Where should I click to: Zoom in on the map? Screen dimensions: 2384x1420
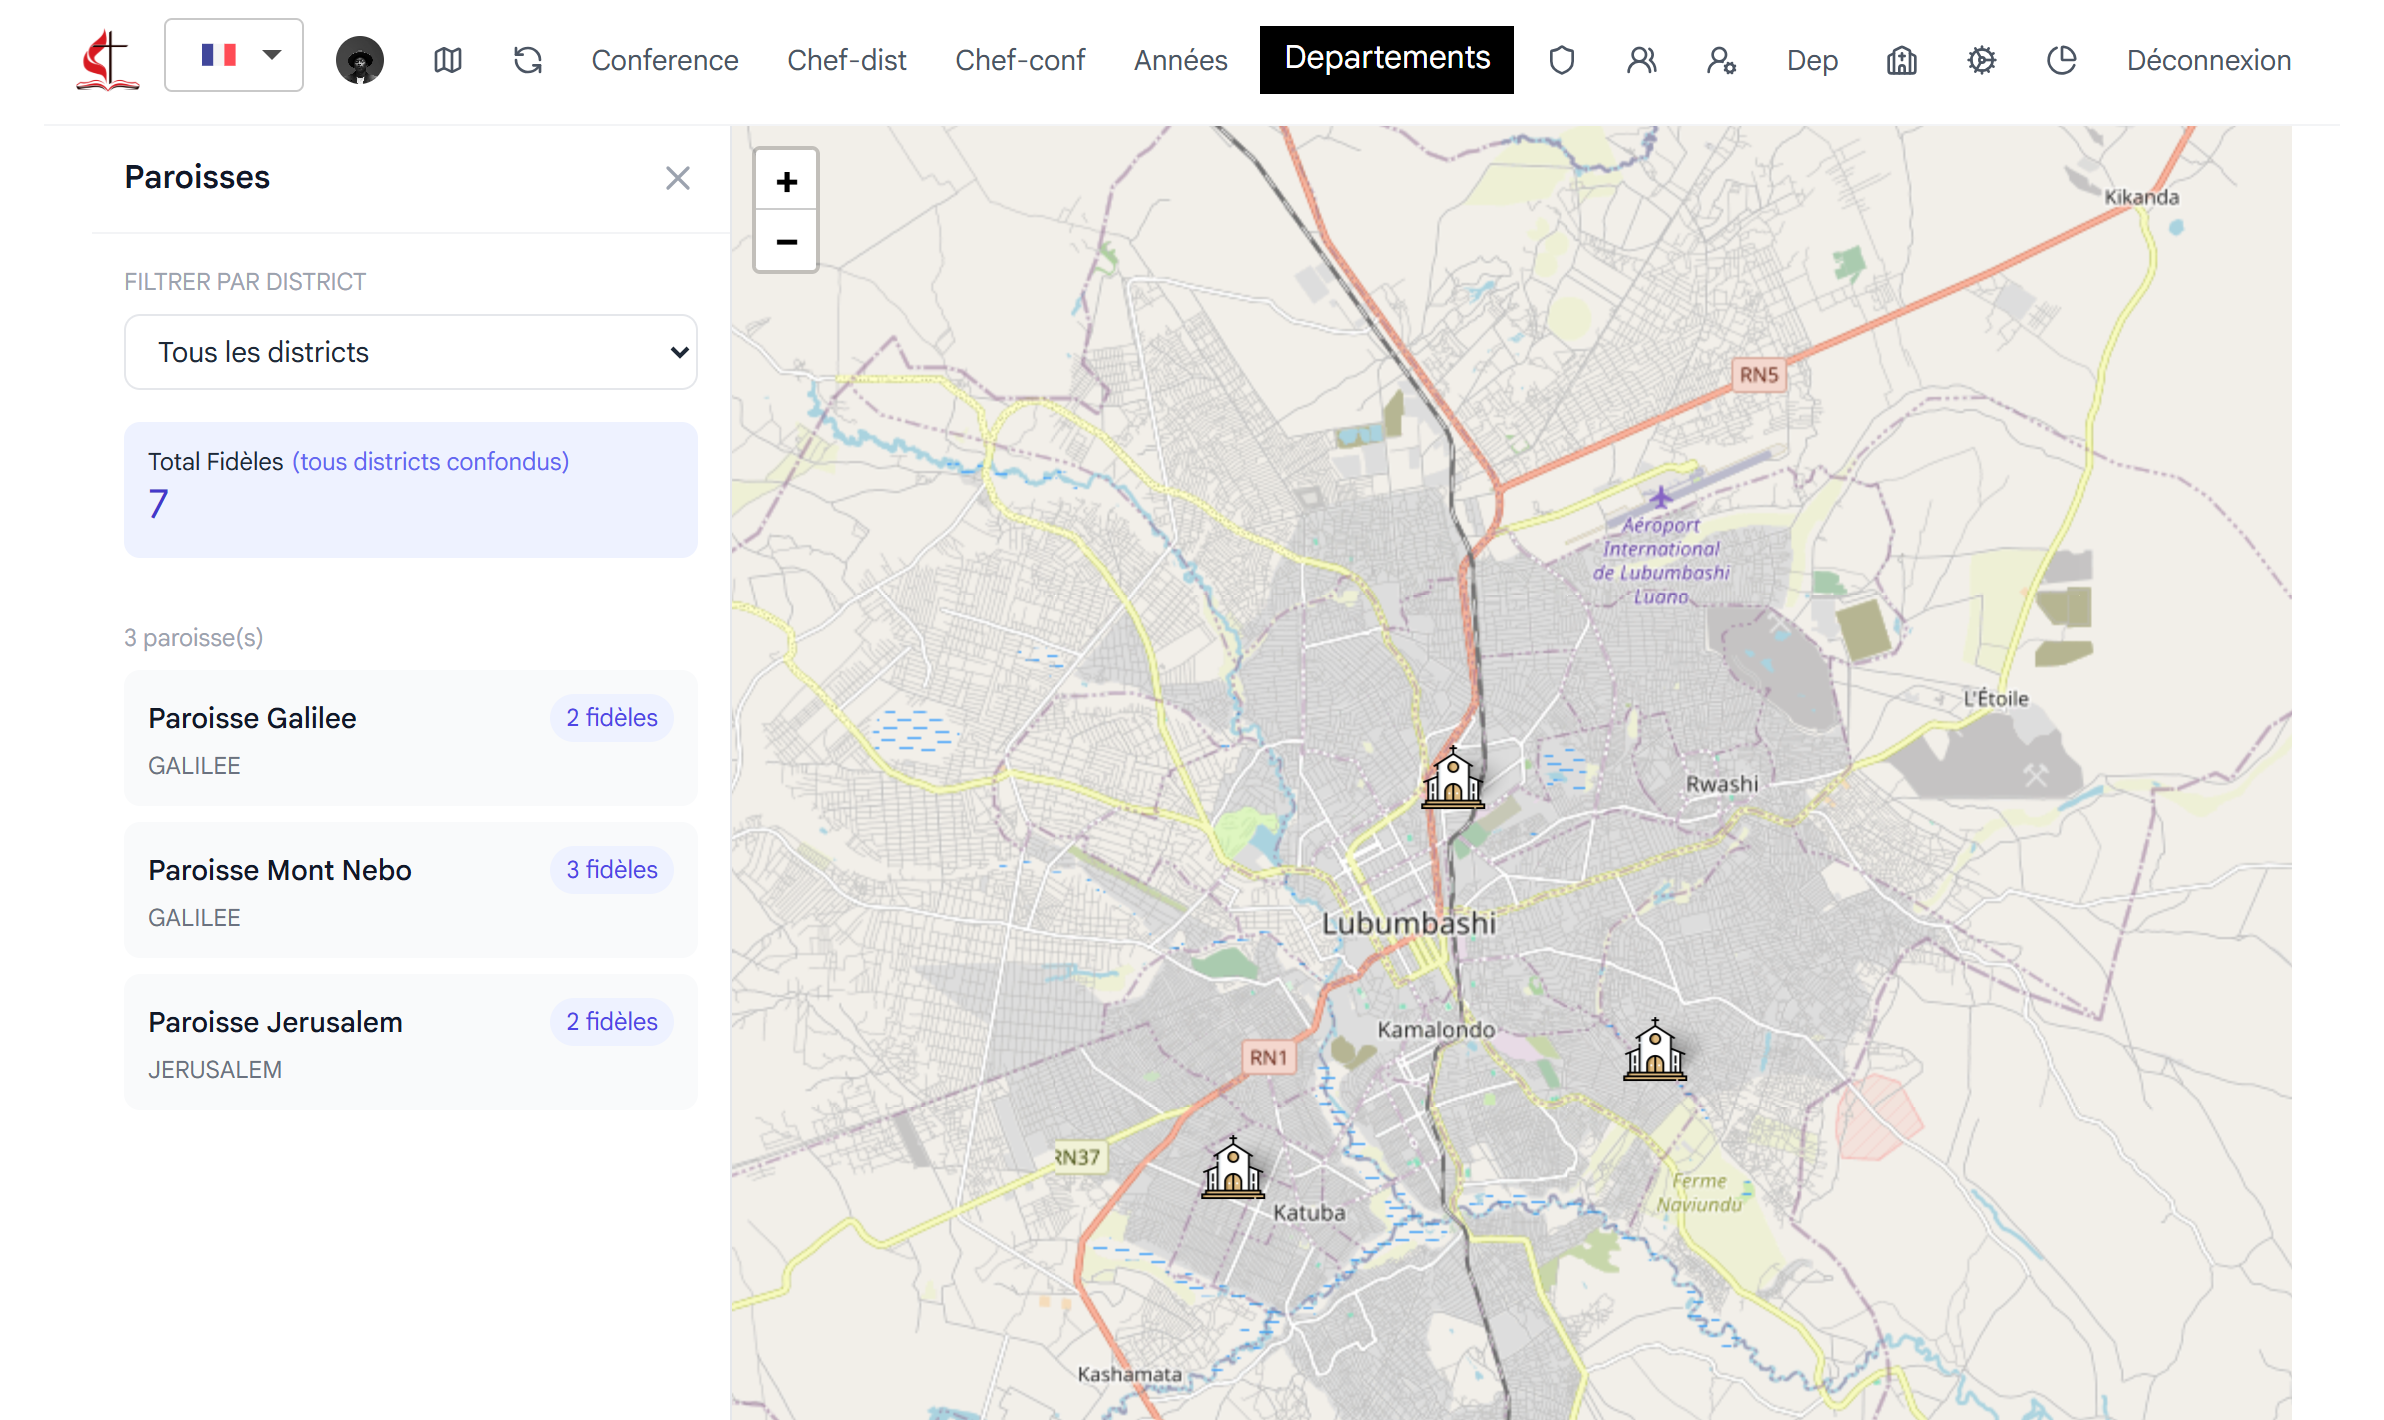(786, 181)
